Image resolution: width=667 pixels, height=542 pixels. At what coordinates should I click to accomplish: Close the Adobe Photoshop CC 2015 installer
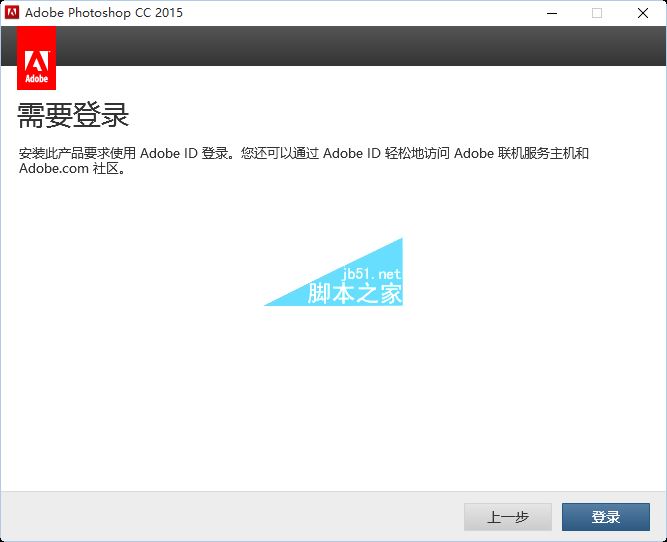coord(643,13)
